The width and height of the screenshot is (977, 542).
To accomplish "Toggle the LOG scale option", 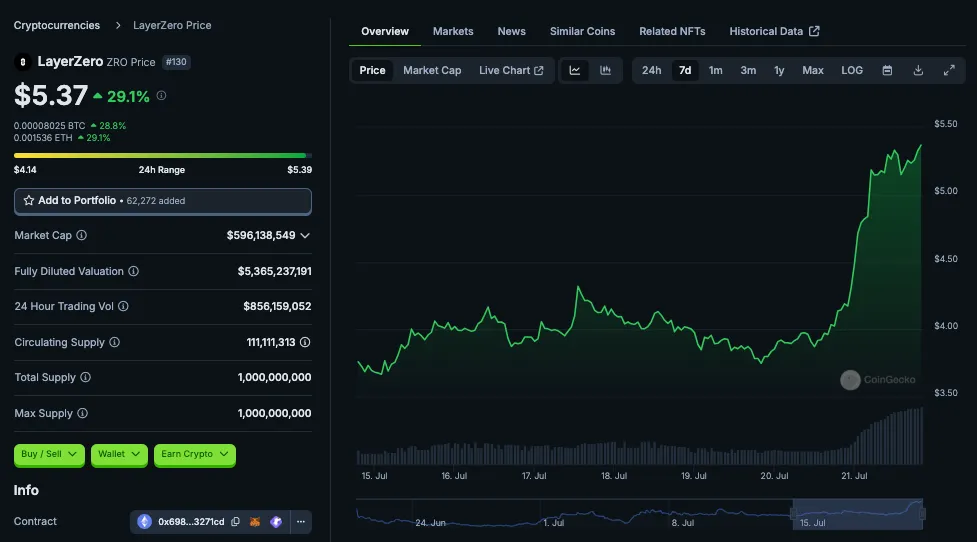I will pos(852,70).
